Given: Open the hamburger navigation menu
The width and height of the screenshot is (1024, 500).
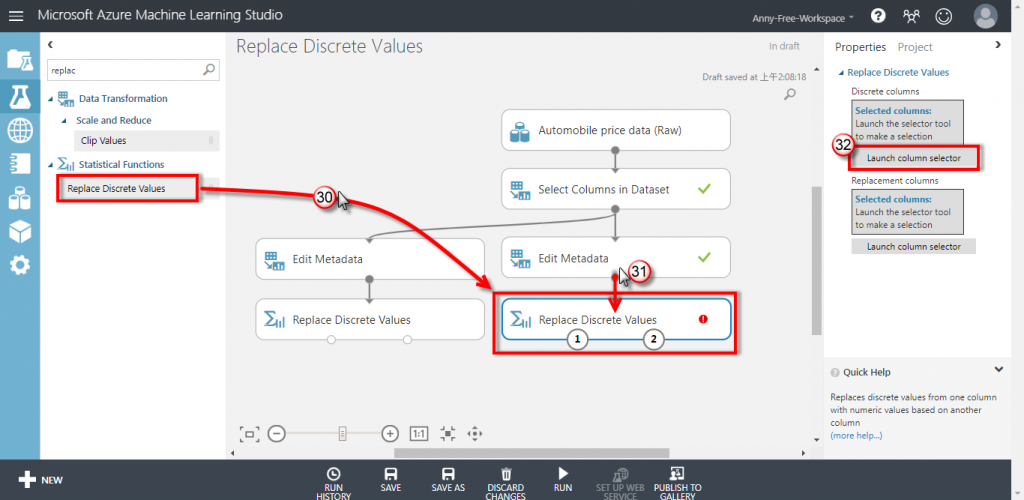Looking at the screenshot, I should click(x=16, y=16).
